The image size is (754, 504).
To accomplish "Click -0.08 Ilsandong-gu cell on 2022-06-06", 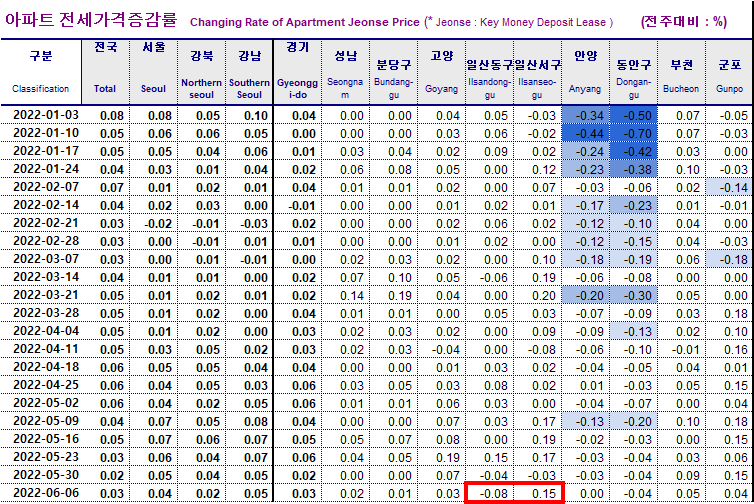I will pyautogui.click(x=490, y=493).
